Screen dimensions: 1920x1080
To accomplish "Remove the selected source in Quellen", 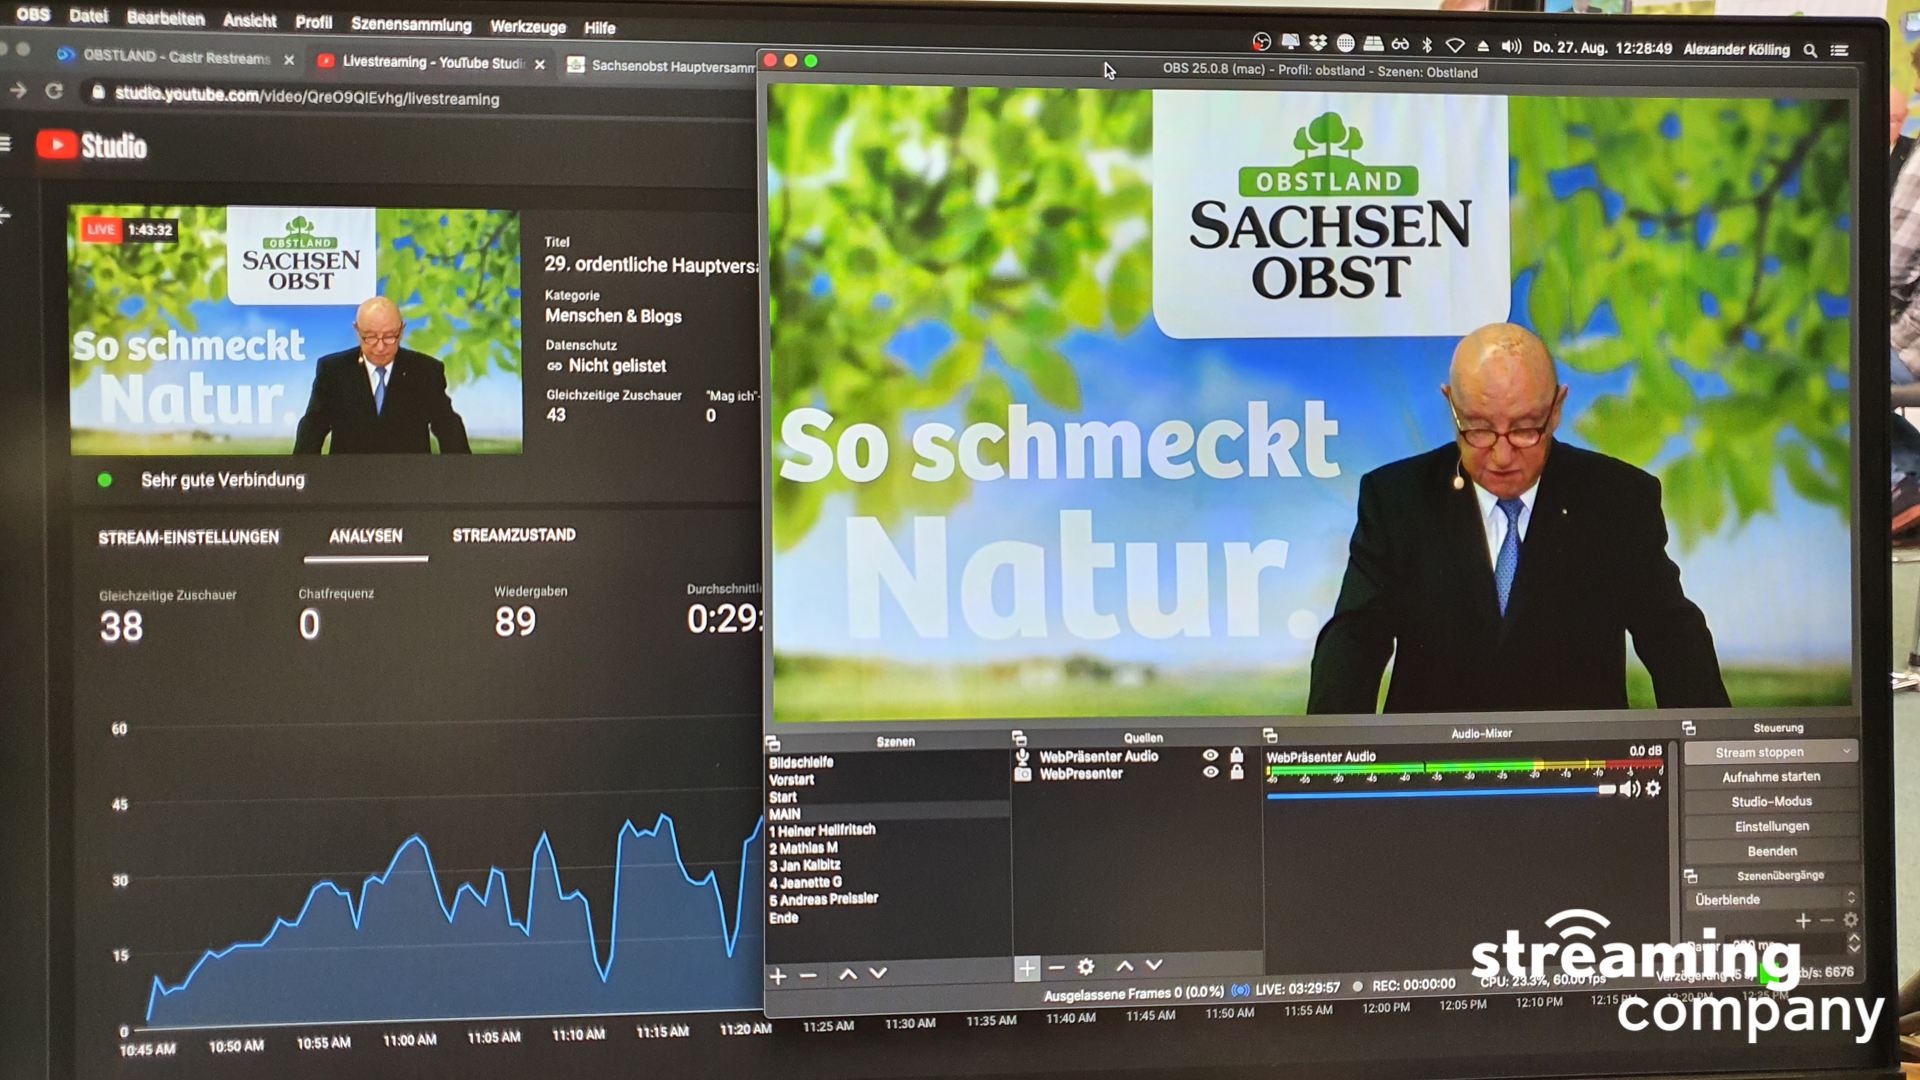I will tap(1056, 967).
